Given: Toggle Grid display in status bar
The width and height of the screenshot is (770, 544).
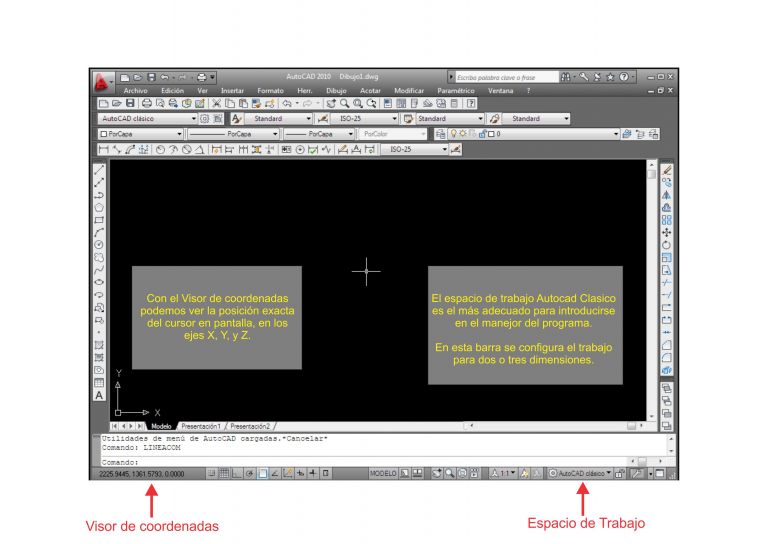Looking at the screenshot, I should coord(224,473).
